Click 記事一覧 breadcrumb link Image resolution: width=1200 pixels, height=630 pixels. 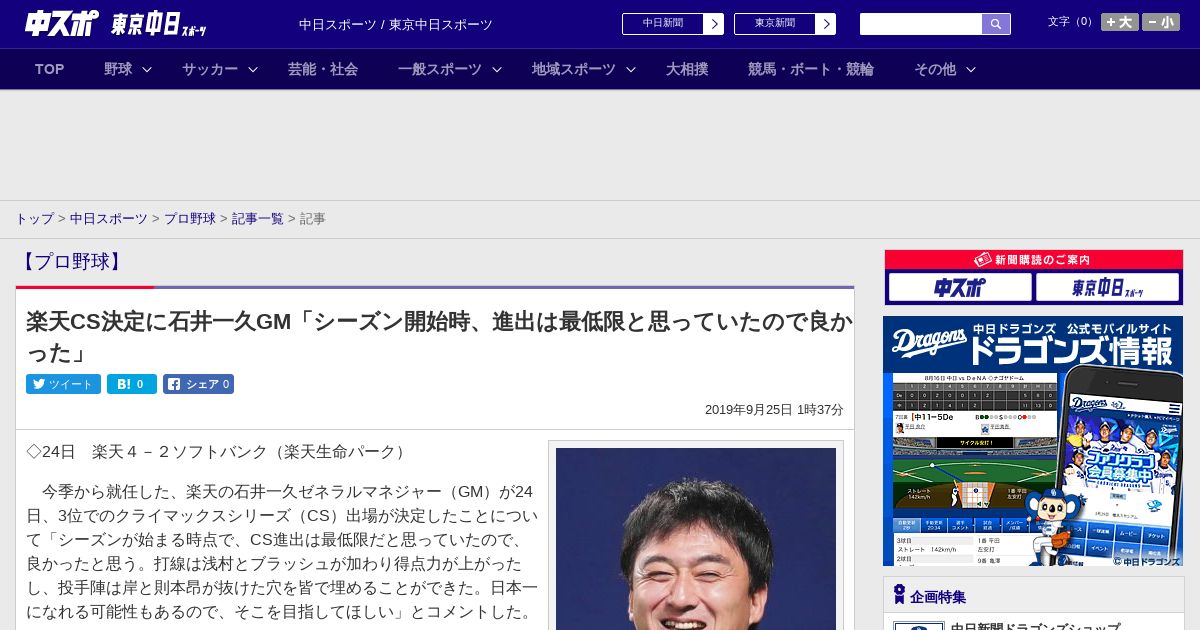[x=258, y=218]
